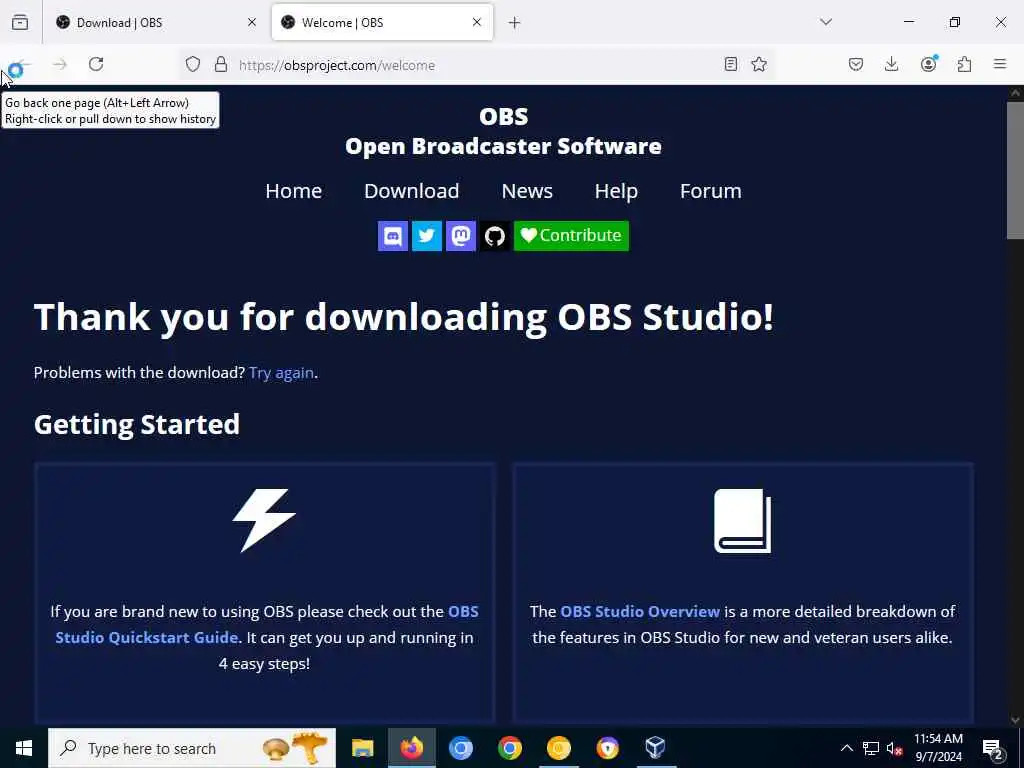1024x768 pixels.
Task: Open the Firefox hamburger application menu
Action: pyautogui.click(x=1000, y=64)
